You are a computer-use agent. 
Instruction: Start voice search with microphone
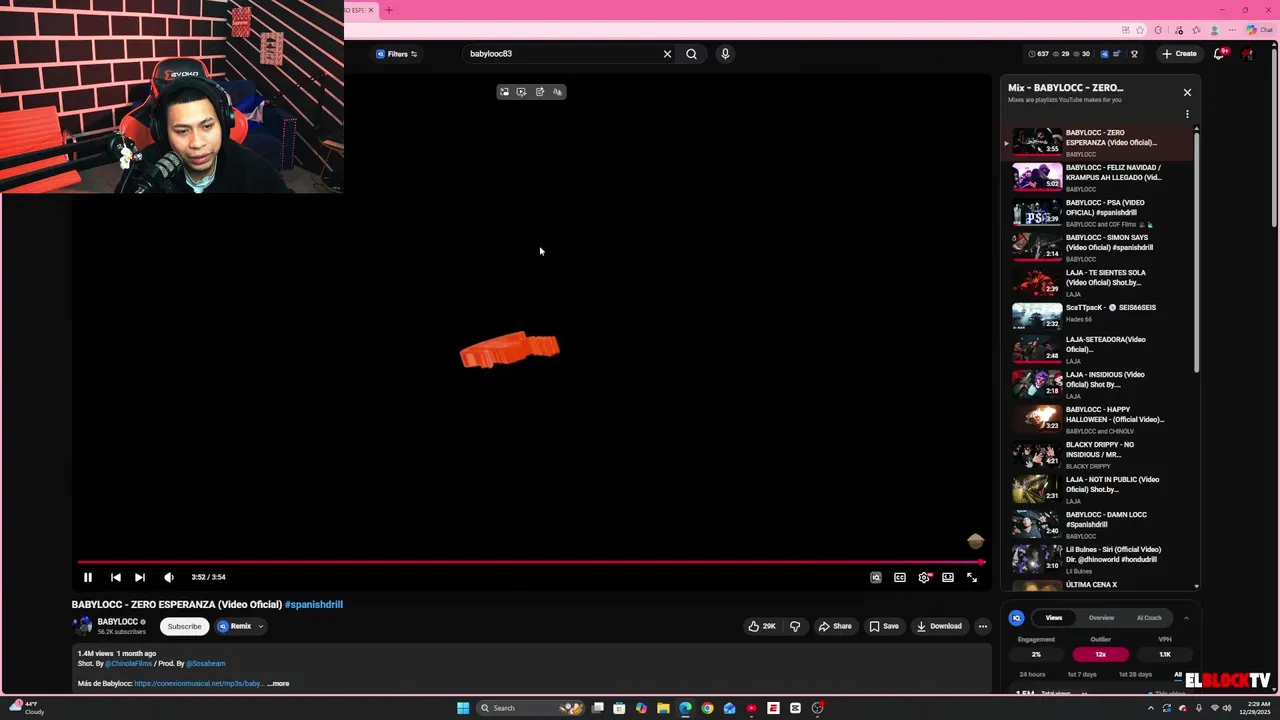point(725,54)
